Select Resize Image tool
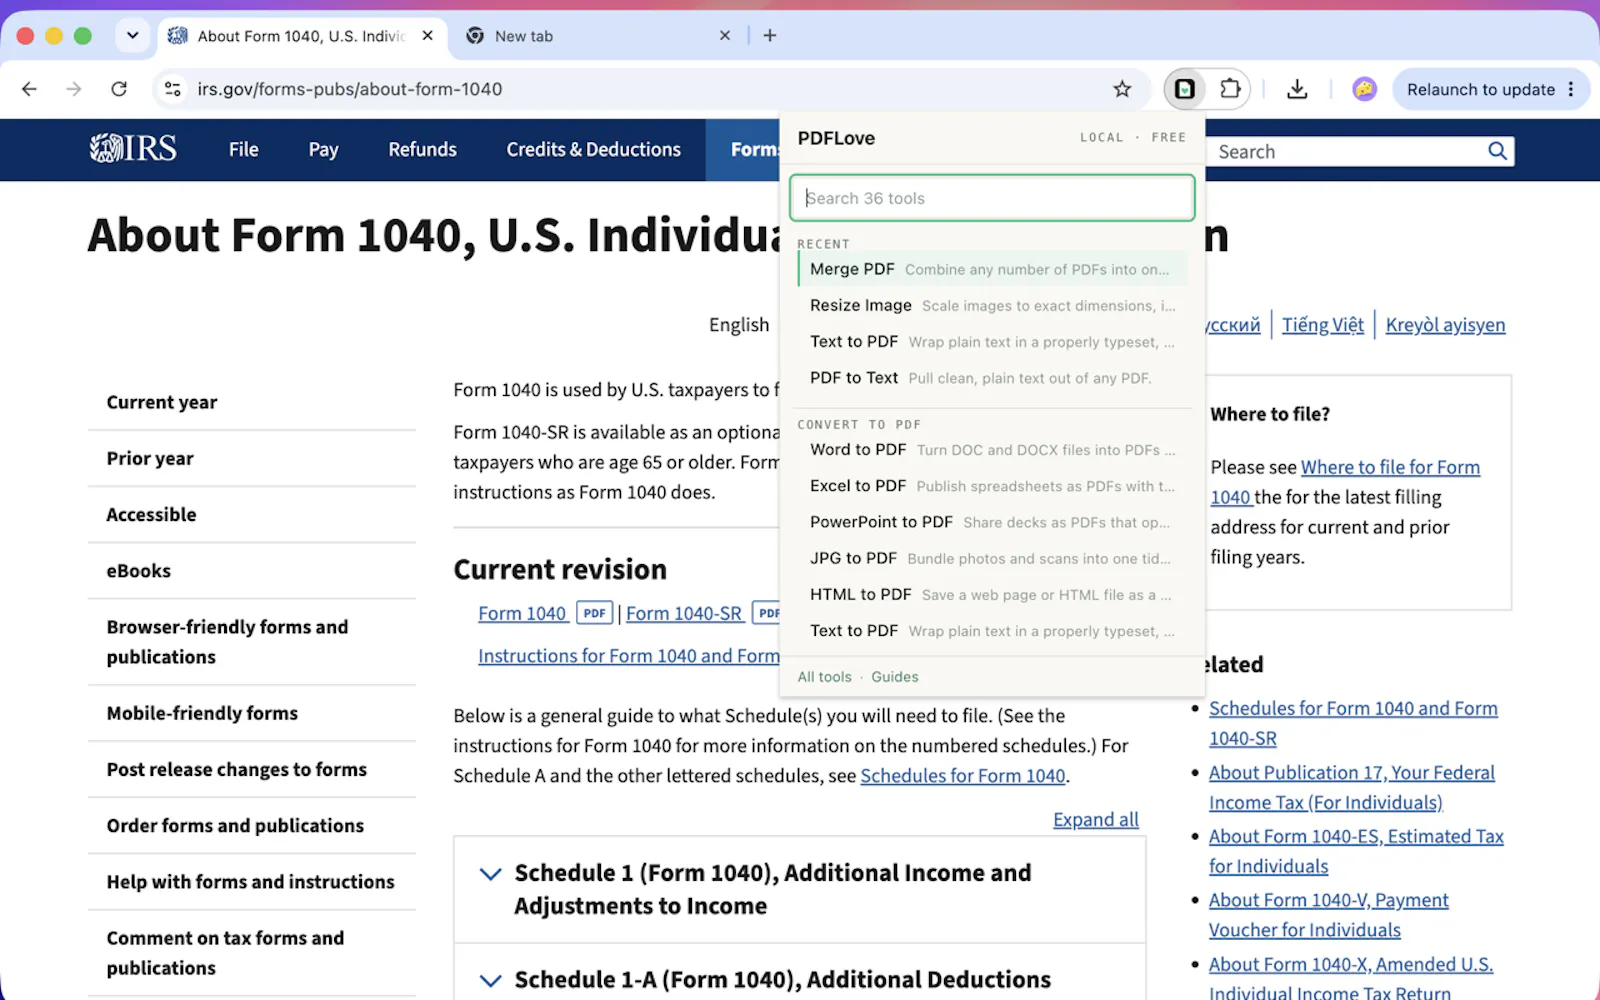The width and height of the screenshot is (1600, 1000). (992, 305)
